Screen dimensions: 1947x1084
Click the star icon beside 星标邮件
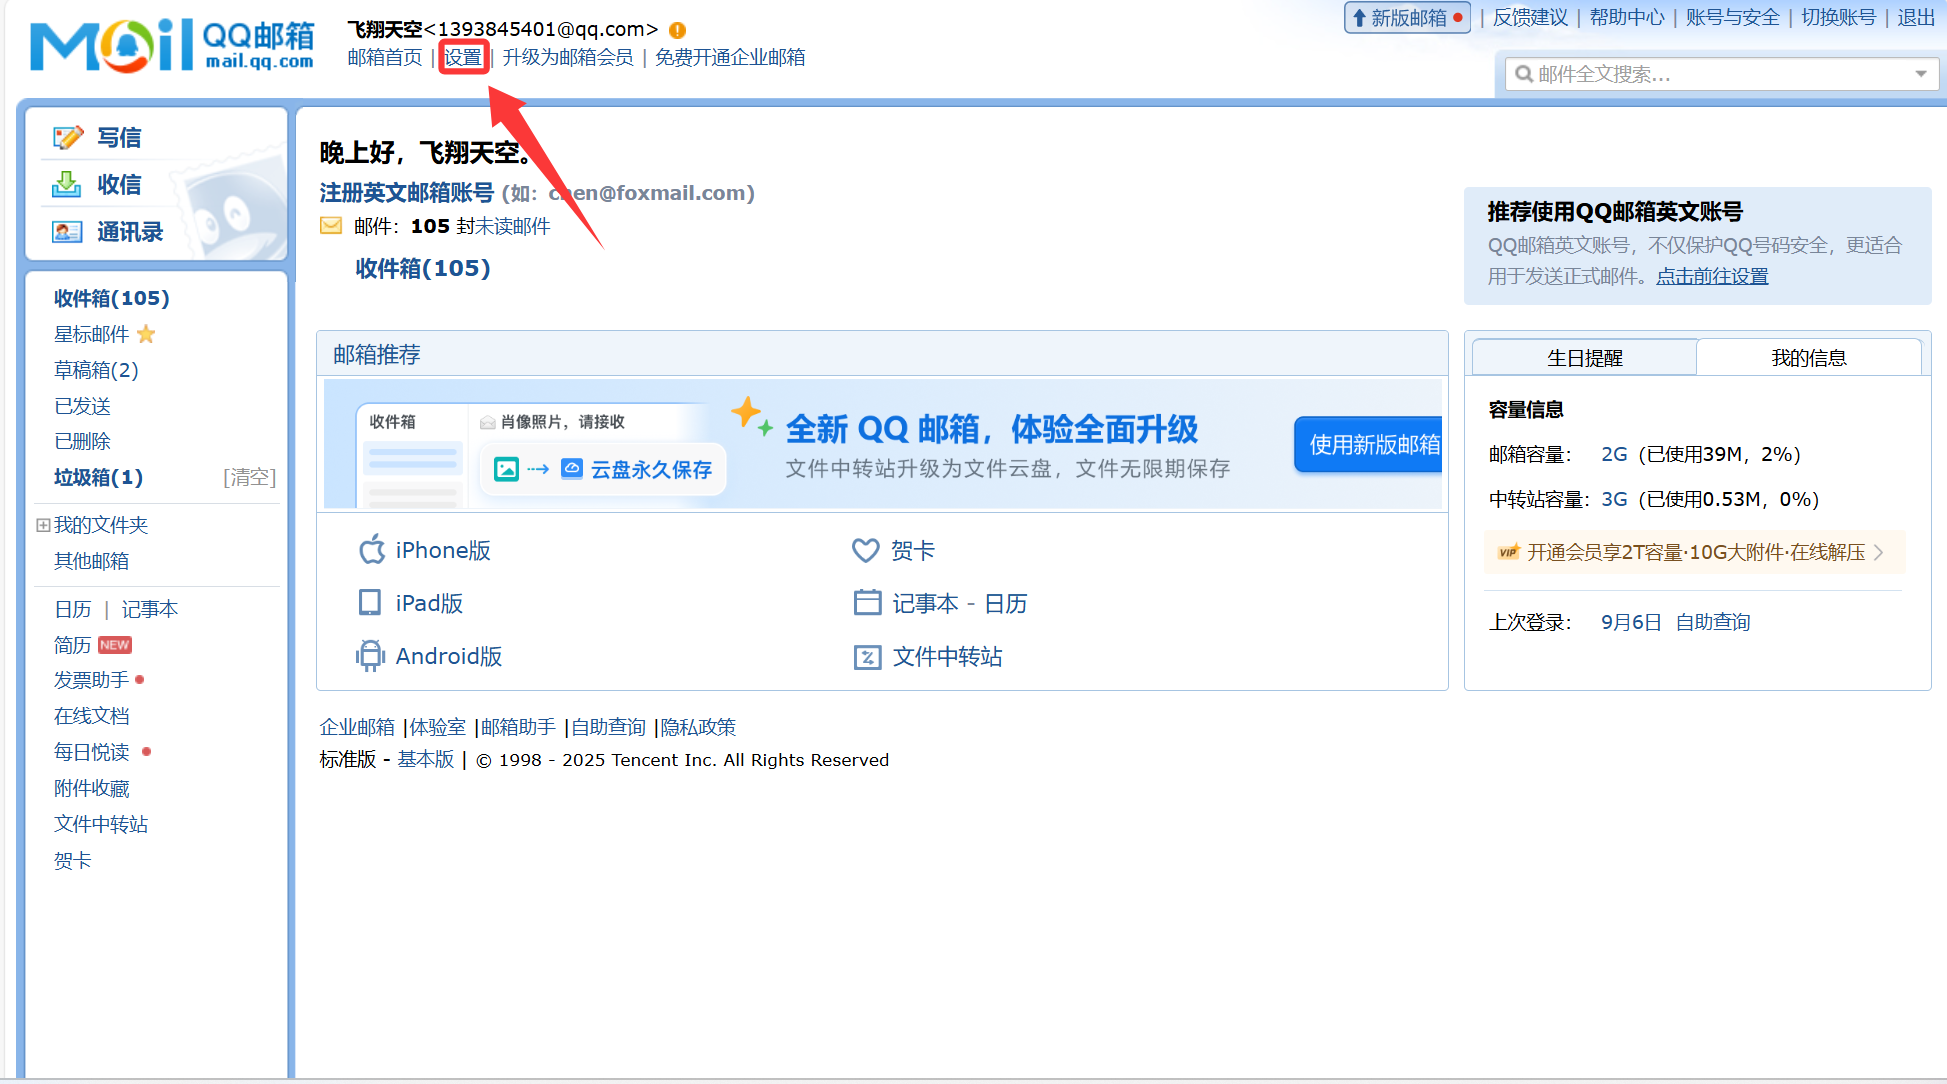[x=146, y=334]
